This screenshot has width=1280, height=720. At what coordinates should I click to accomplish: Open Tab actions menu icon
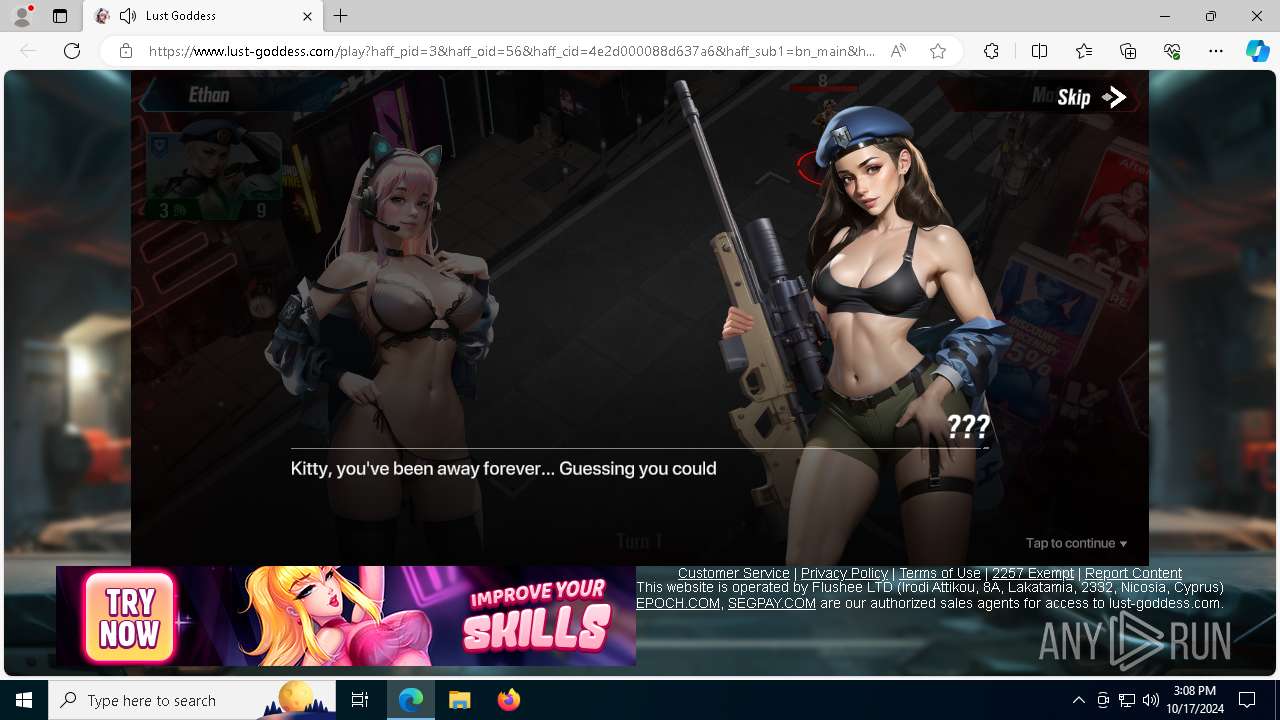coord(60,16)
